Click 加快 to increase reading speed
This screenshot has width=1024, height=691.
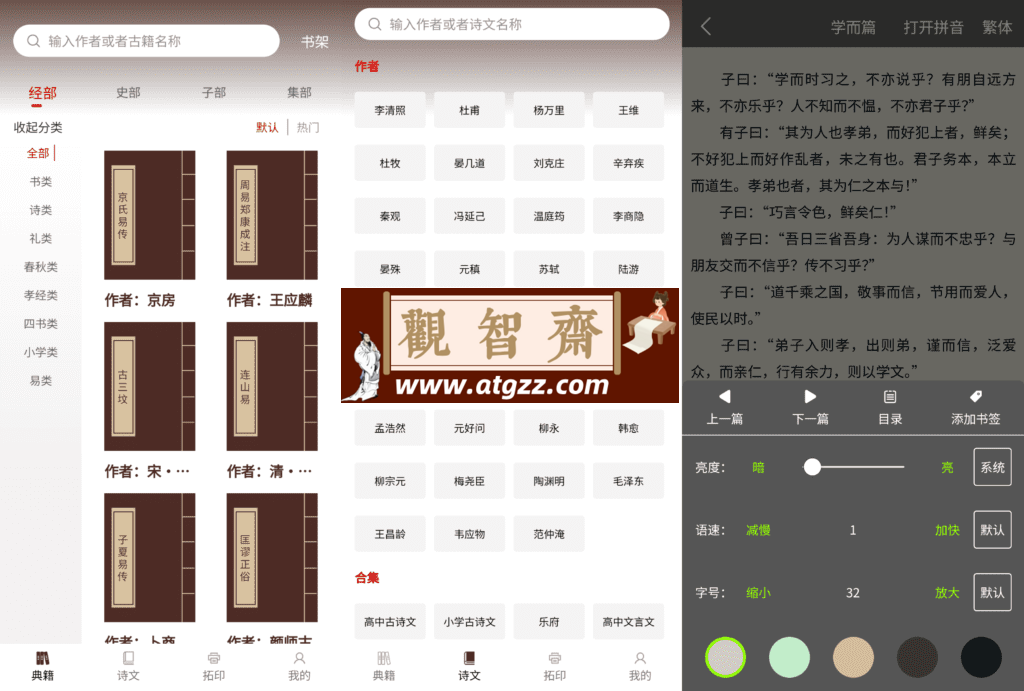[x=947, y=530]
